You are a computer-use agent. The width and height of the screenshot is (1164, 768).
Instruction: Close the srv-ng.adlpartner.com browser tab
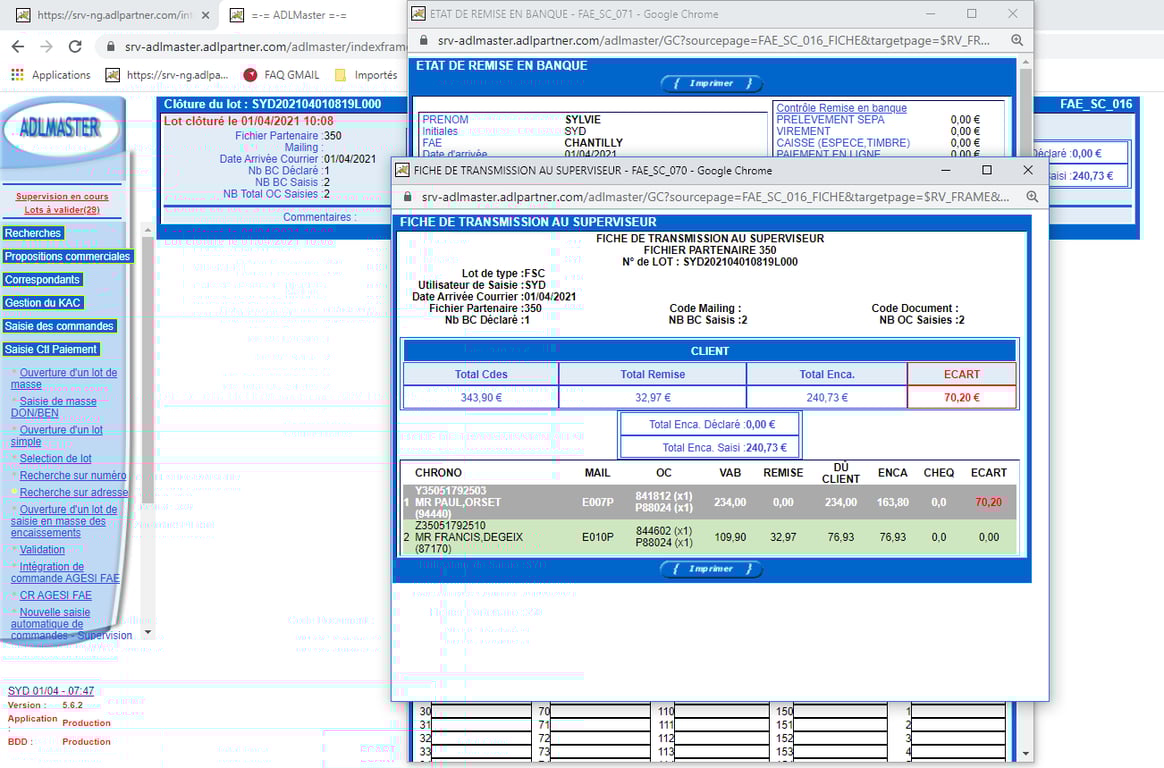point(205,16)
